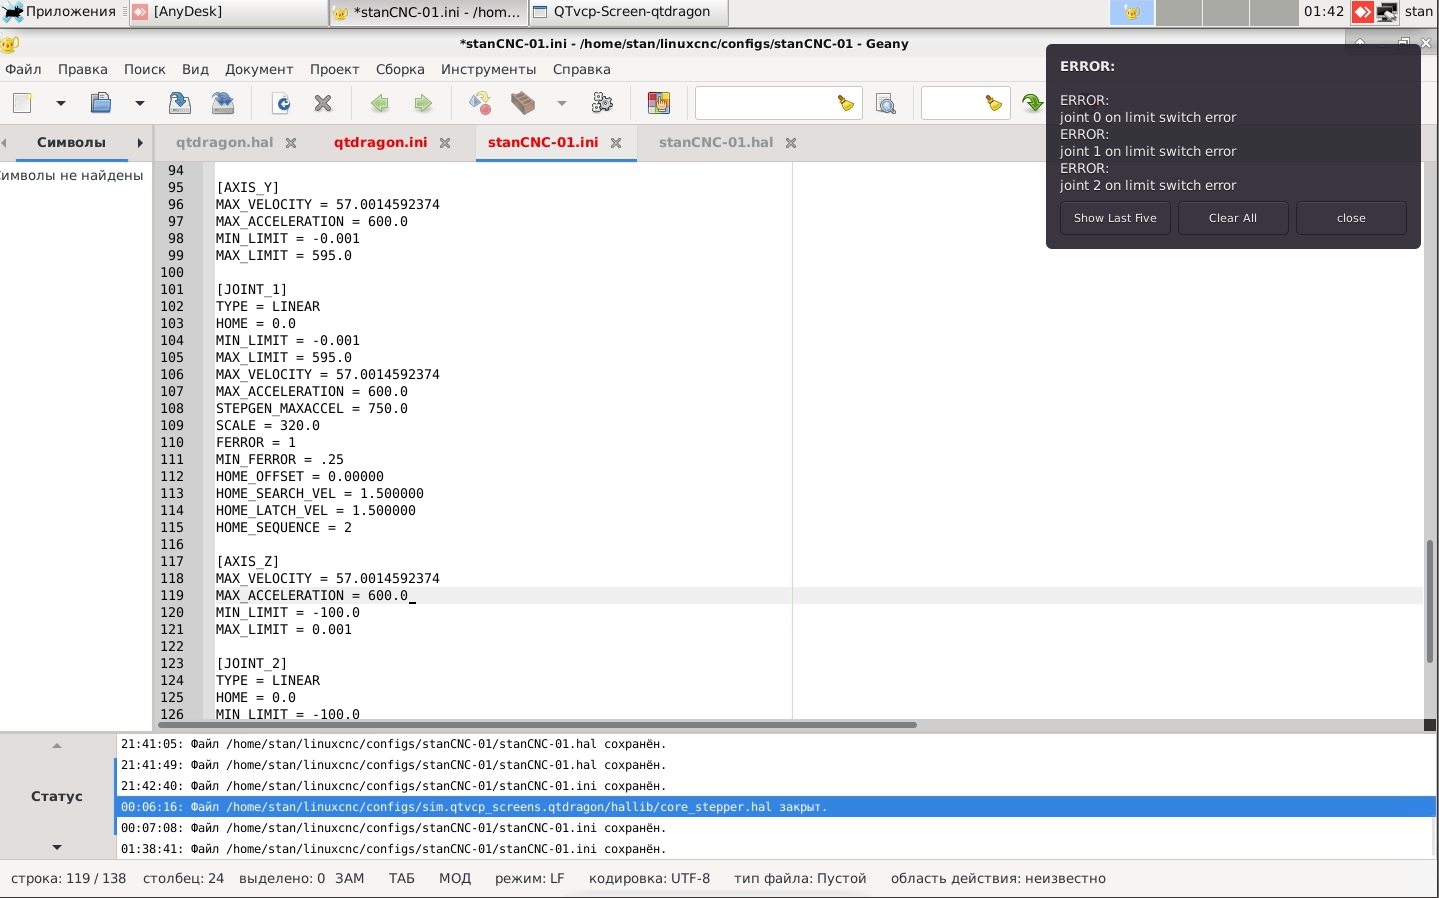Click the Build brick icon
Image resolution: width=1439 pixels, height=898 pixels.
[523, 103]
